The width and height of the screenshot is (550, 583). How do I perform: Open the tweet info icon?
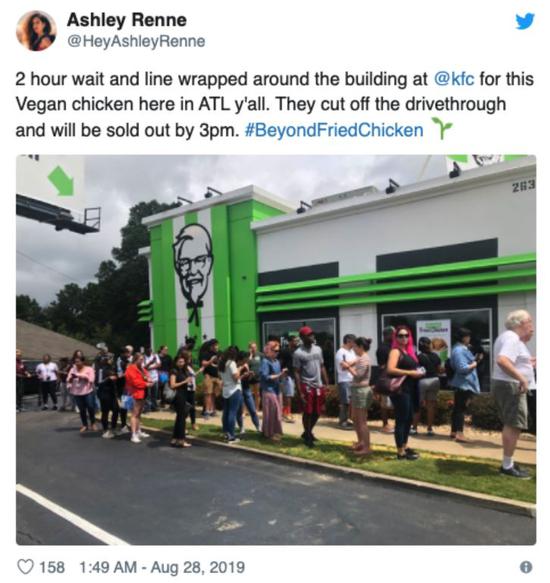point(525,567)
